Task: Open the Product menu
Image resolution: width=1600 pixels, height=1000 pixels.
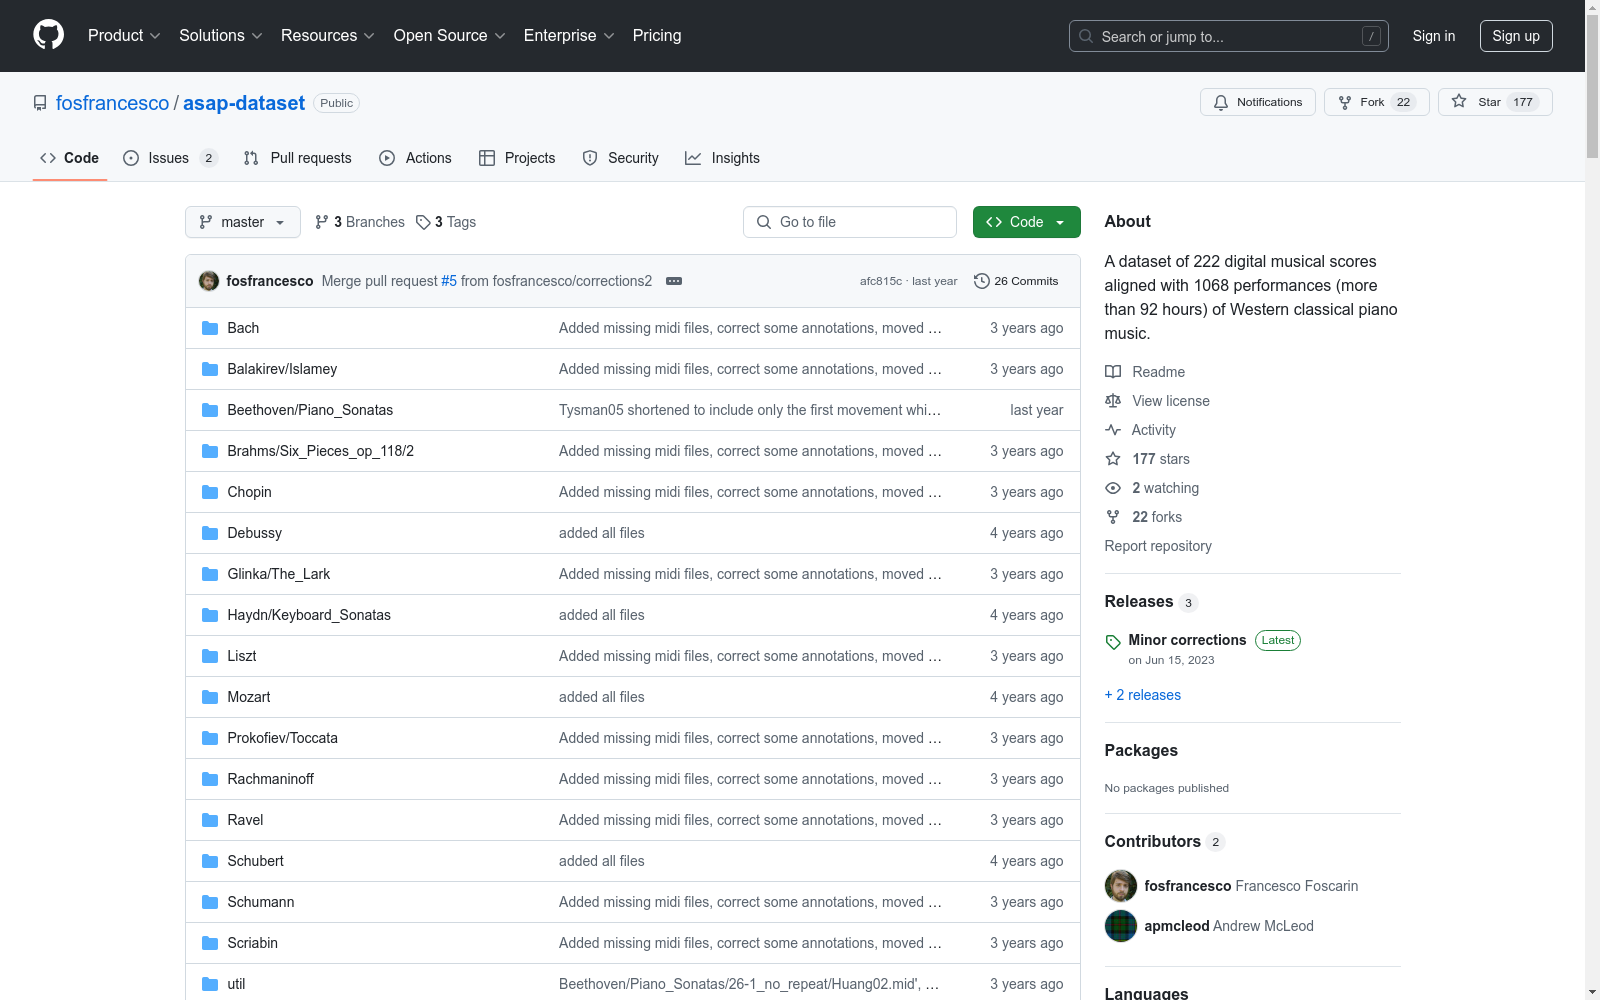Action: 124,35
